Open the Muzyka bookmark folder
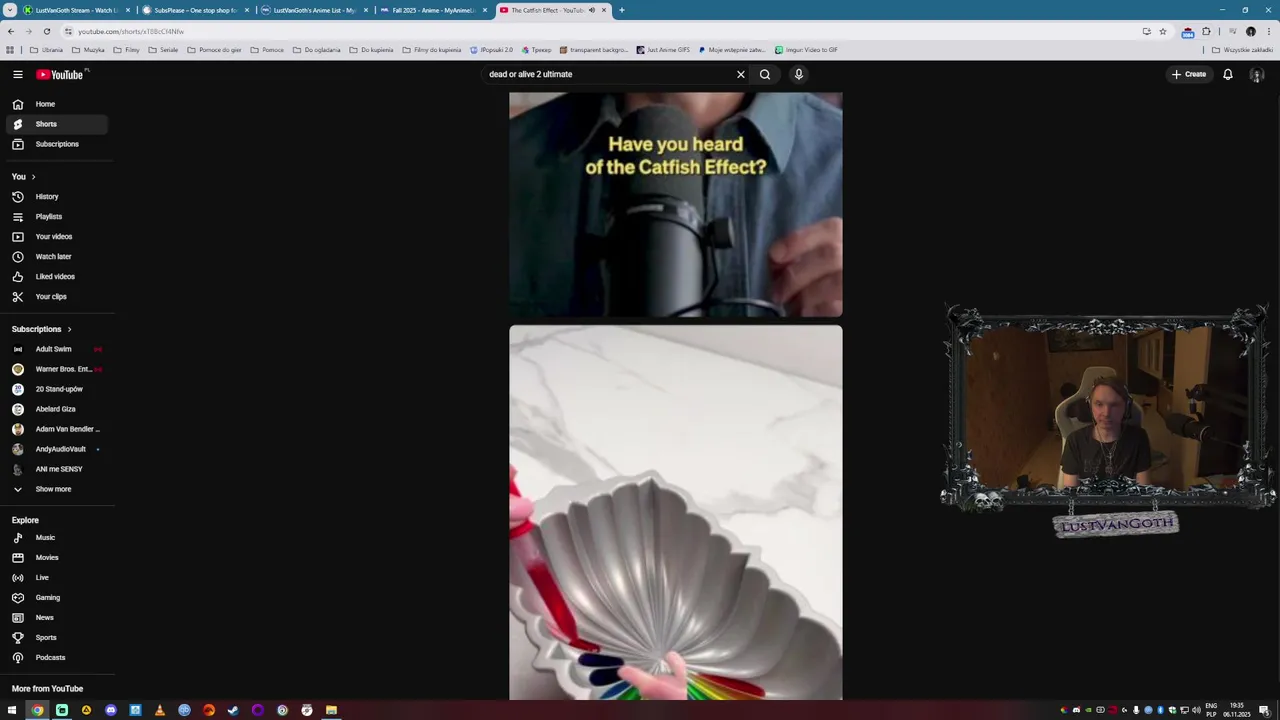This screenshot has width=1280, height=720. 87,49
